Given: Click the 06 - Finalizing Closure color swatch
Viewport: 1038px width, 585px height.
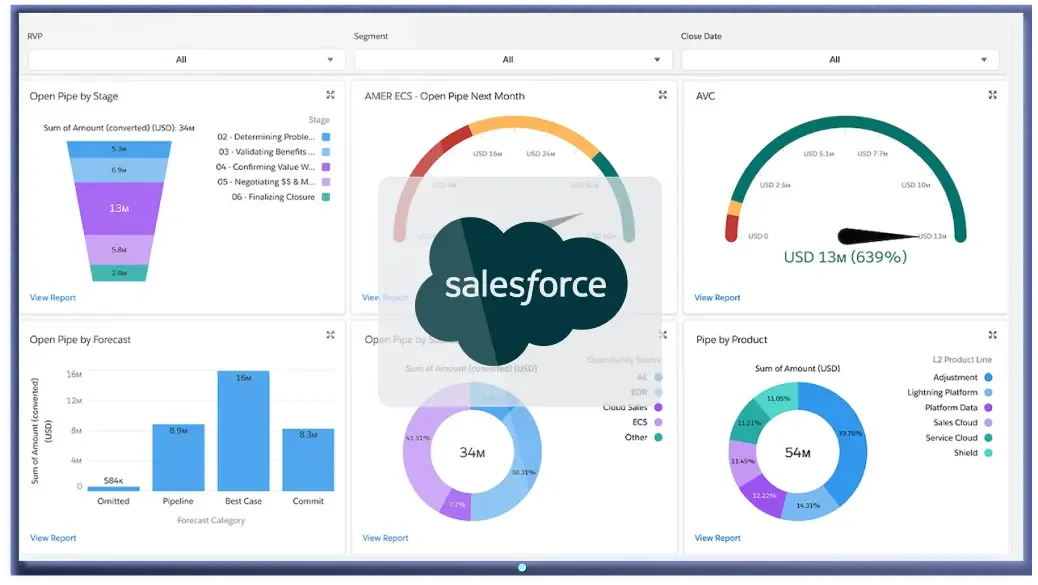Looking at the screenshot, I should tap(326, 197).
